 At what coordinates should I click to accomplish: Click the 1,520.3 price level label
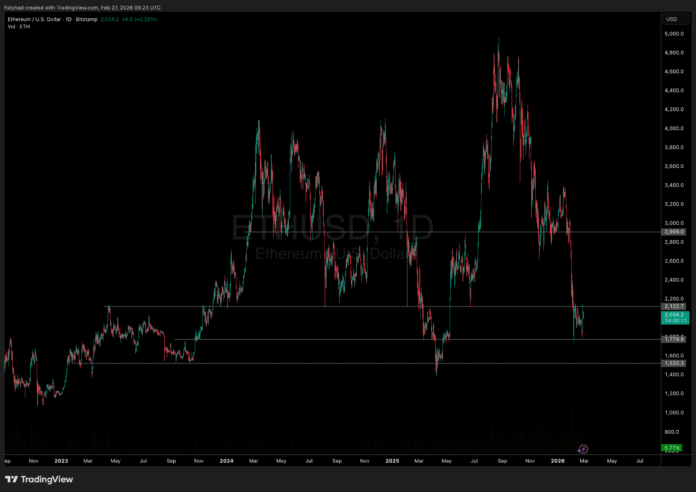click(672, 363)
